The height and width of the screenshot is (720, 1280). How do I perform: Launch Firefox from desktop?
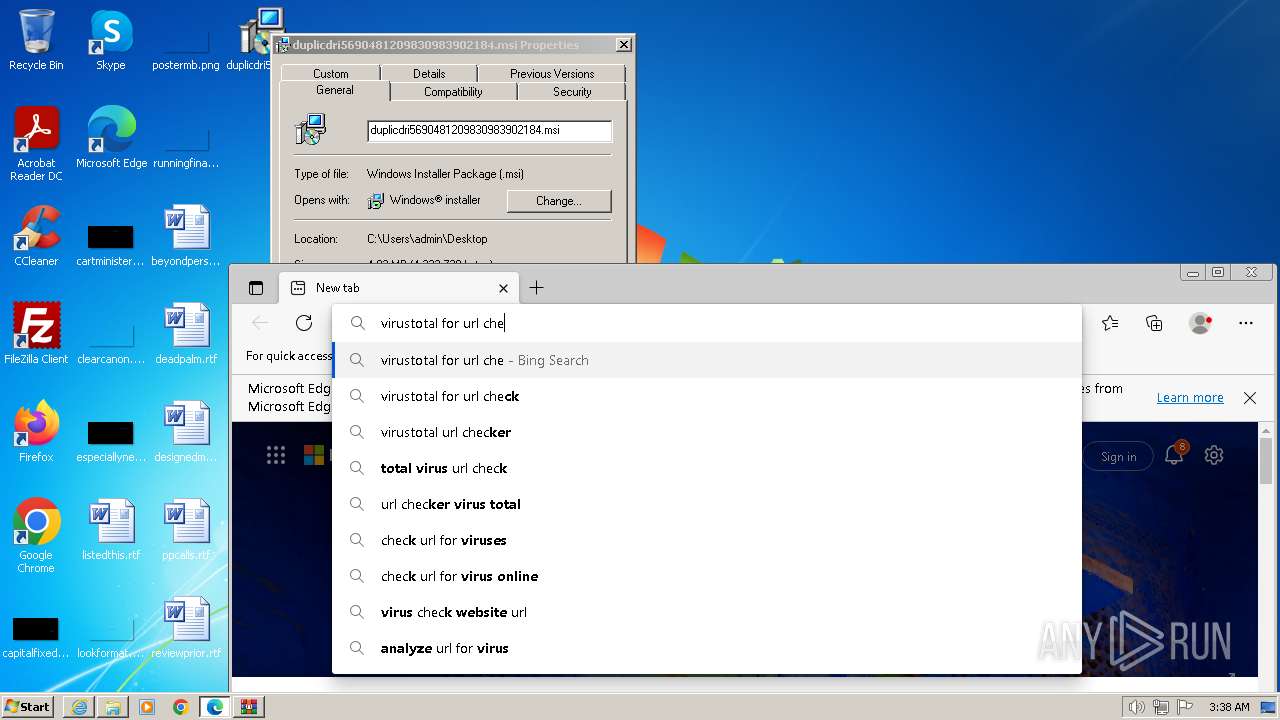pyautogui.click(x=36, y=431)
